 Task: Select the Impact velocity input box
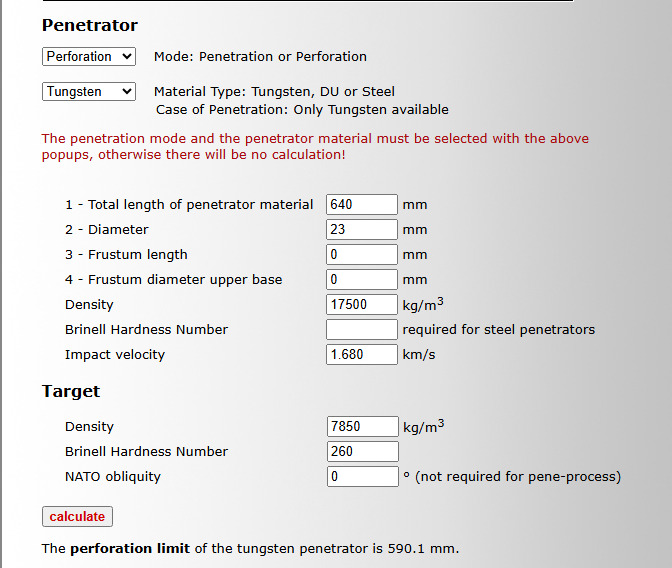pos(362,355)
